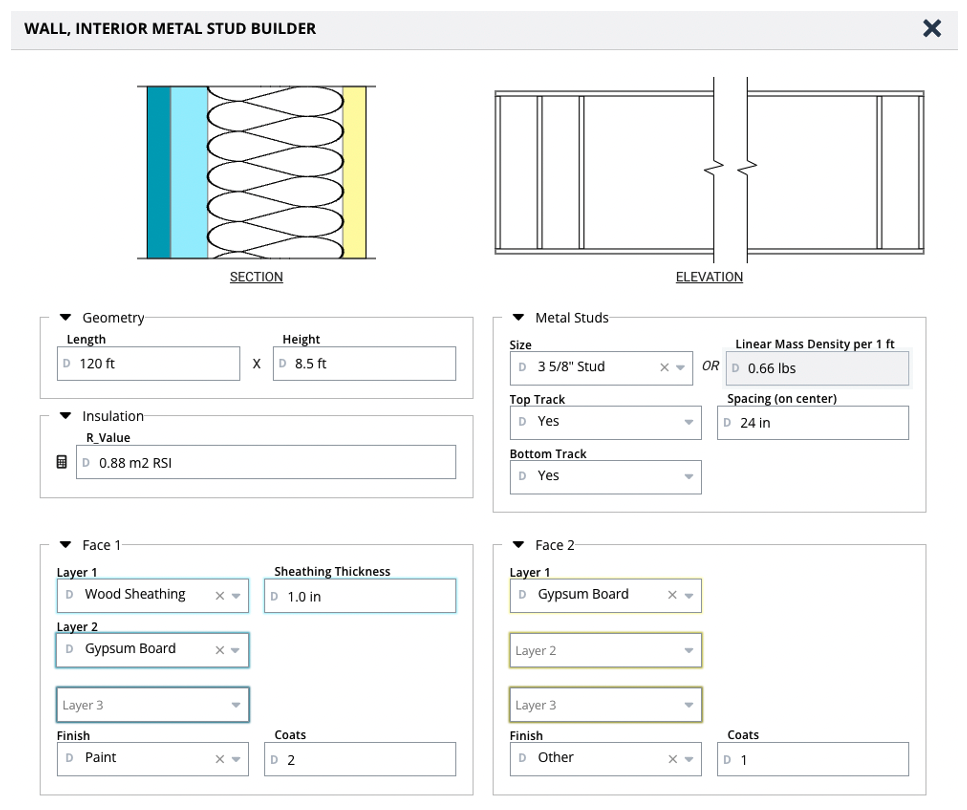The width and height of the screenshot is (967, 810).
Task: Open Face 1 Layer 3 dropdown
Action: 152,705
